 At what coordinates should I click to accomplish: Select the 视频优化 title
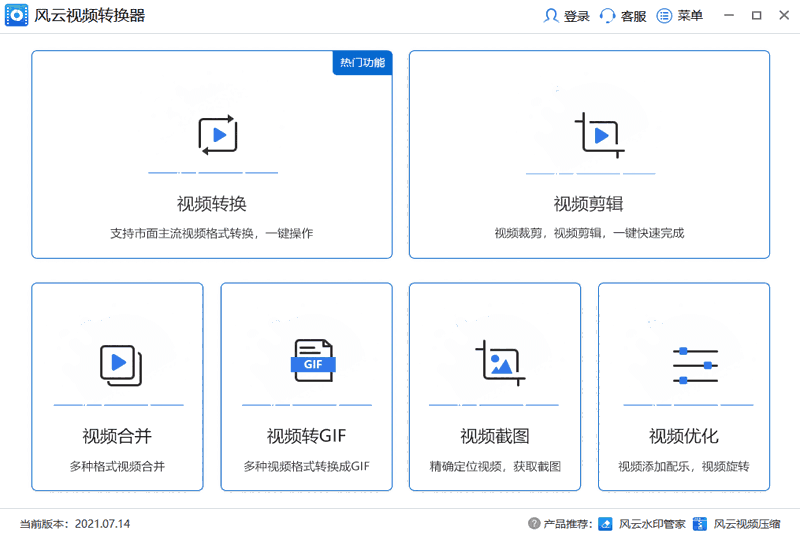684,436
